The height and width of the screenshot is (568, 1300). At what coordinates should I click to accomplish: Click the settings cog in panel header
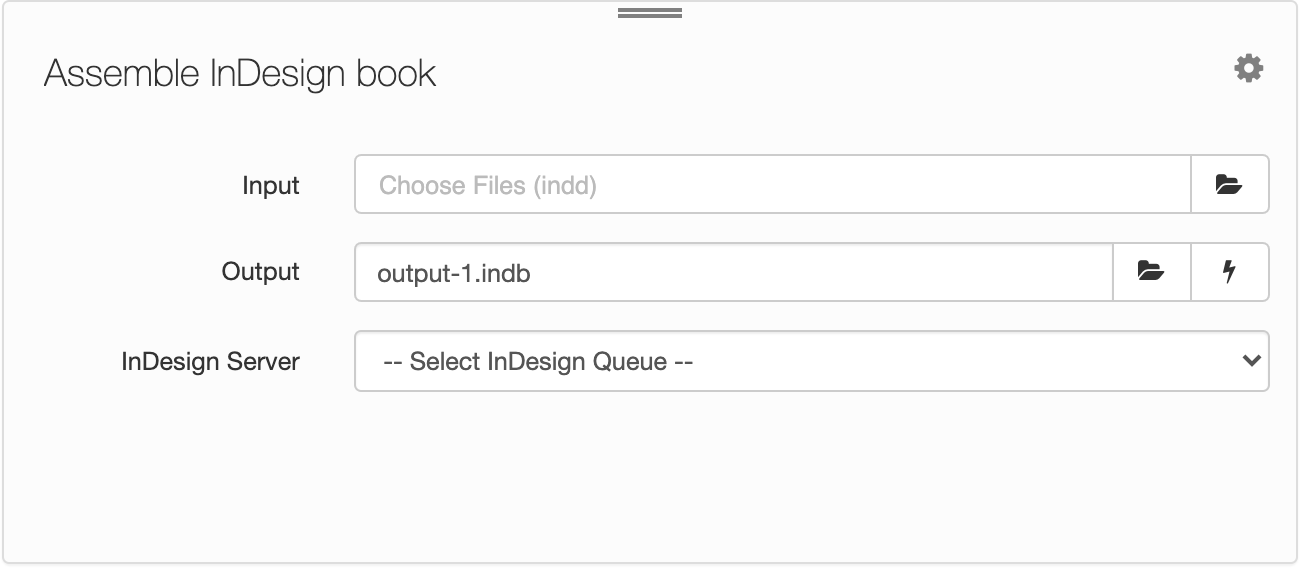pos(1248,69)
